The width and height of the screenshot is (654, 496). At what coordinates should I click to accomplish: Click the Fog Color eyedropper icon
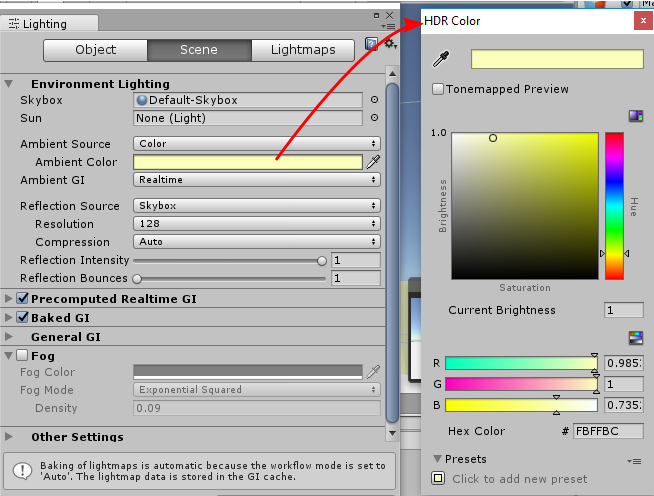click(x=373, y=372)
